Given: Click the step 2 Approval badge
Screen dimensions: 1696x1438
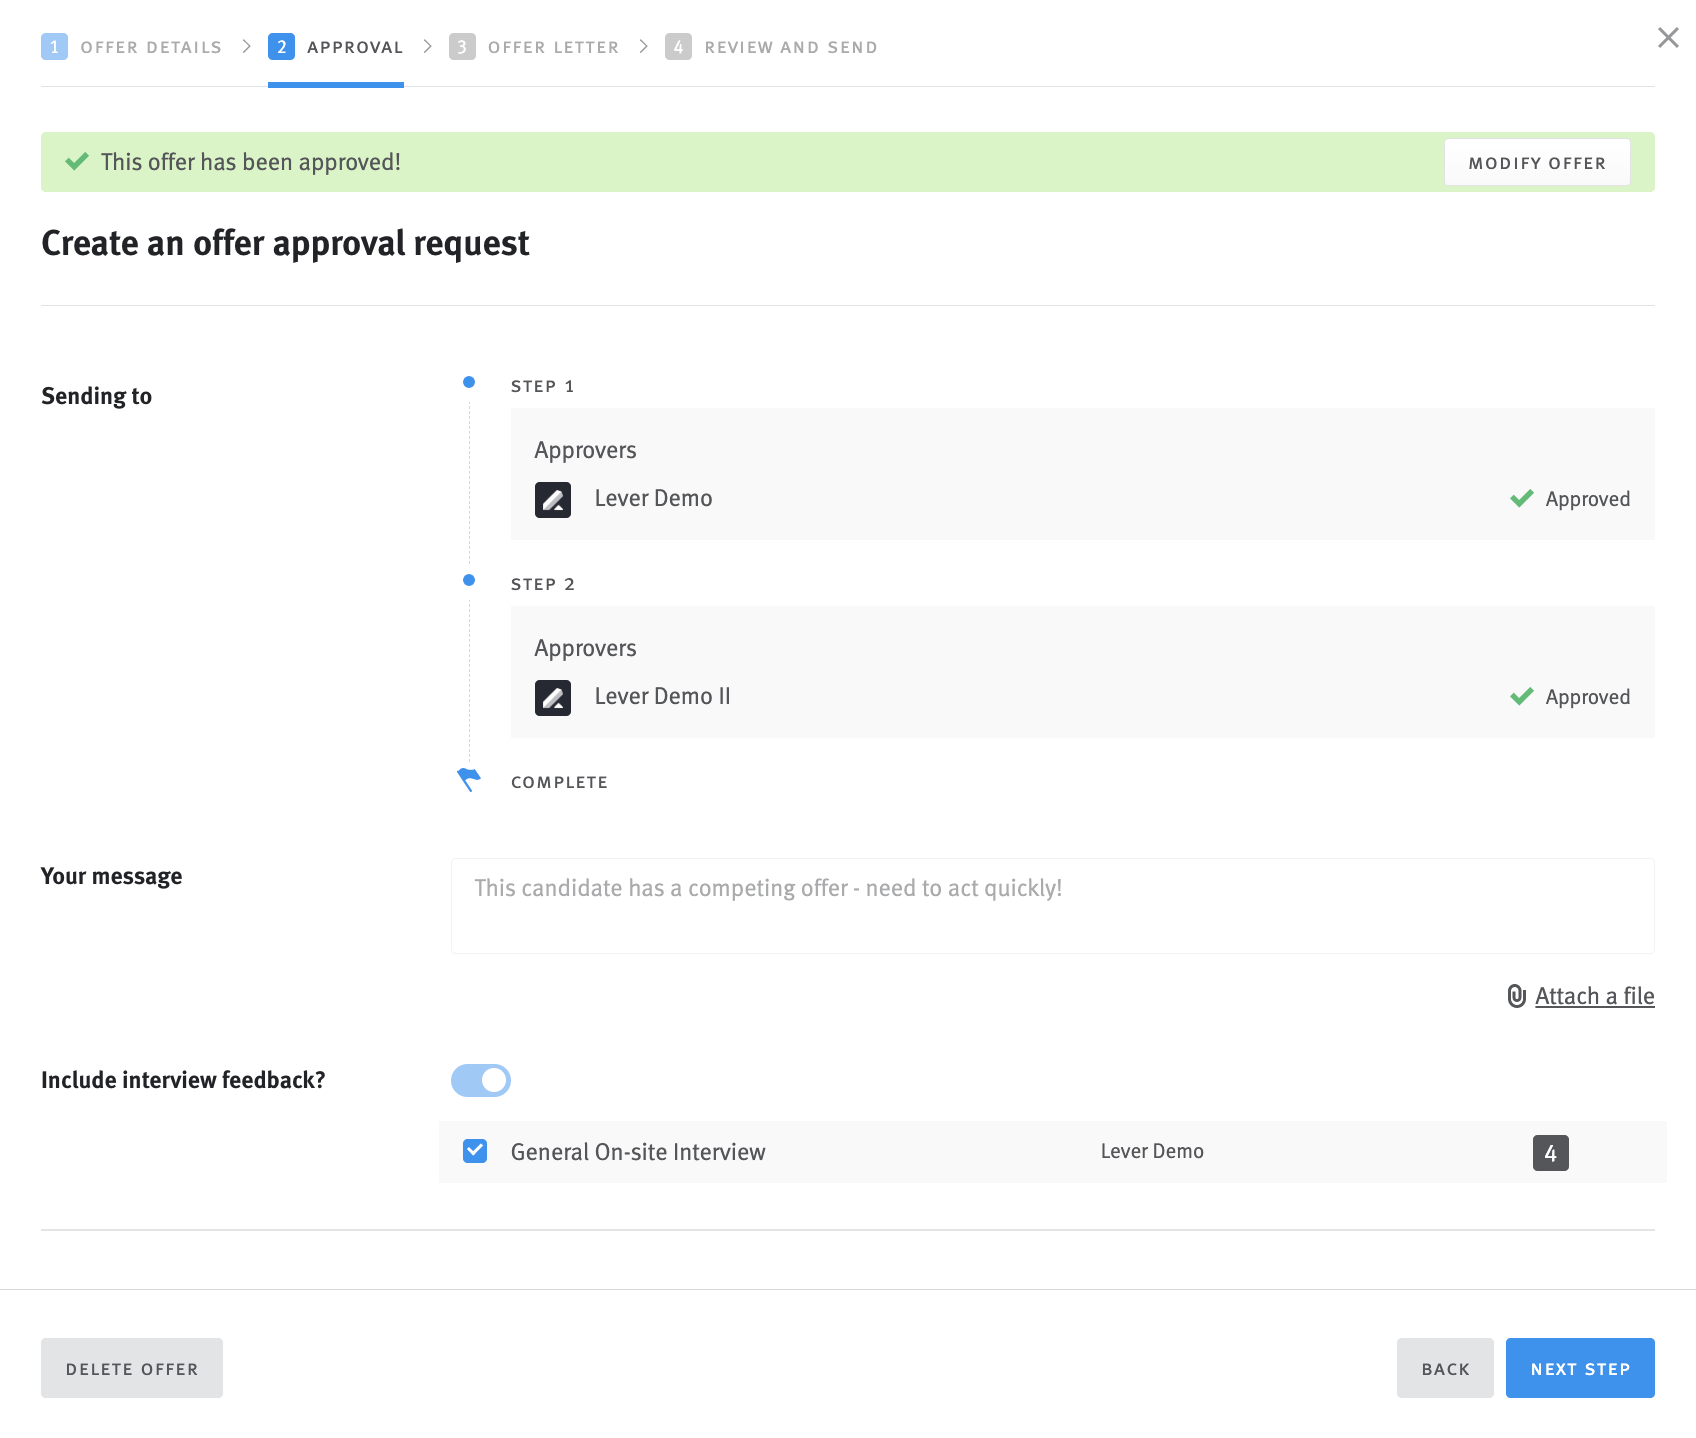Looking at the screenshot, I should (281, 46).
